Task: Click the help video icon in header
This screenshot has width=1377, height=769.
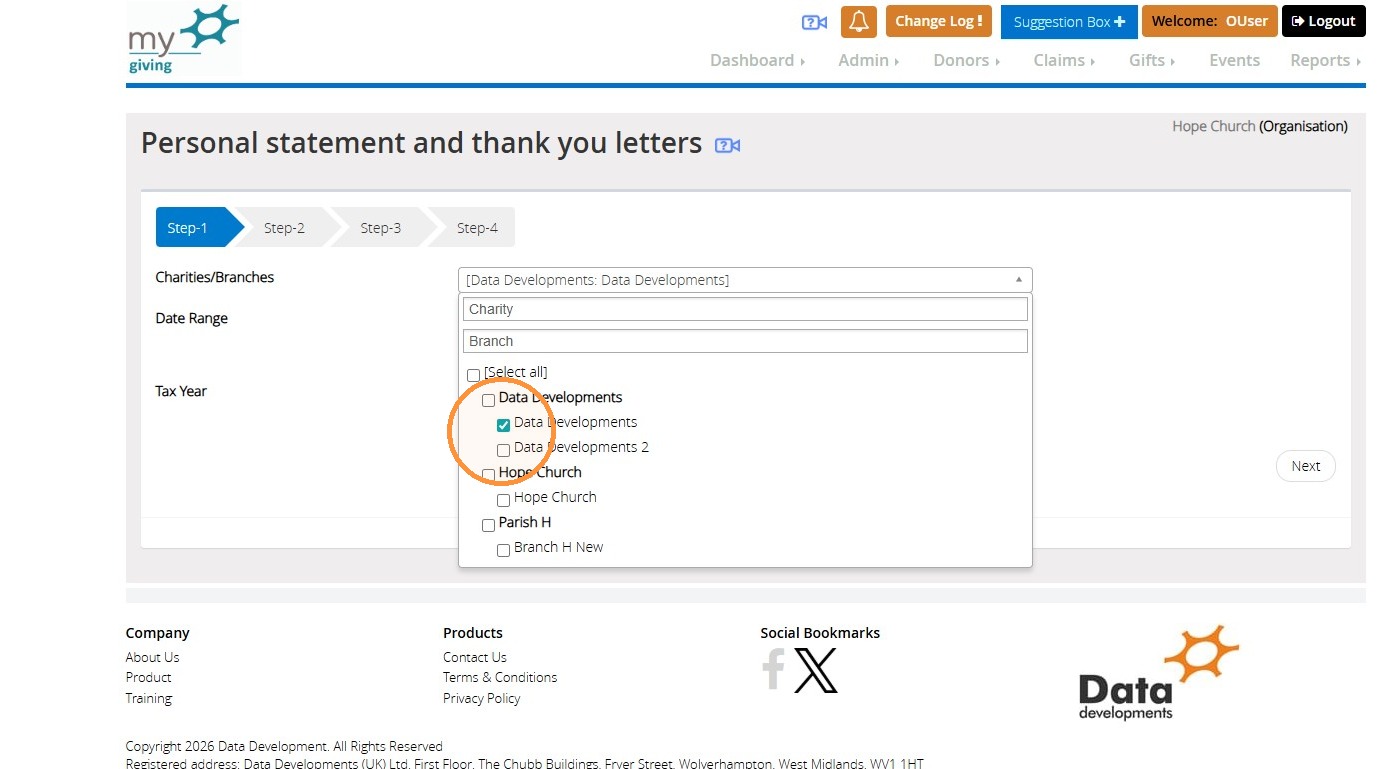Action: coord(815,22)
